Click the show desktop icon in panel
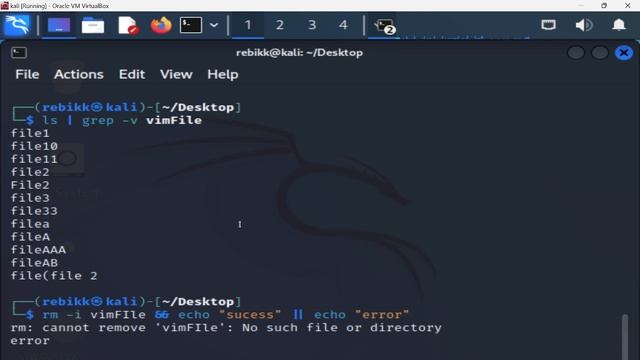640x360 pixels. 59,25
